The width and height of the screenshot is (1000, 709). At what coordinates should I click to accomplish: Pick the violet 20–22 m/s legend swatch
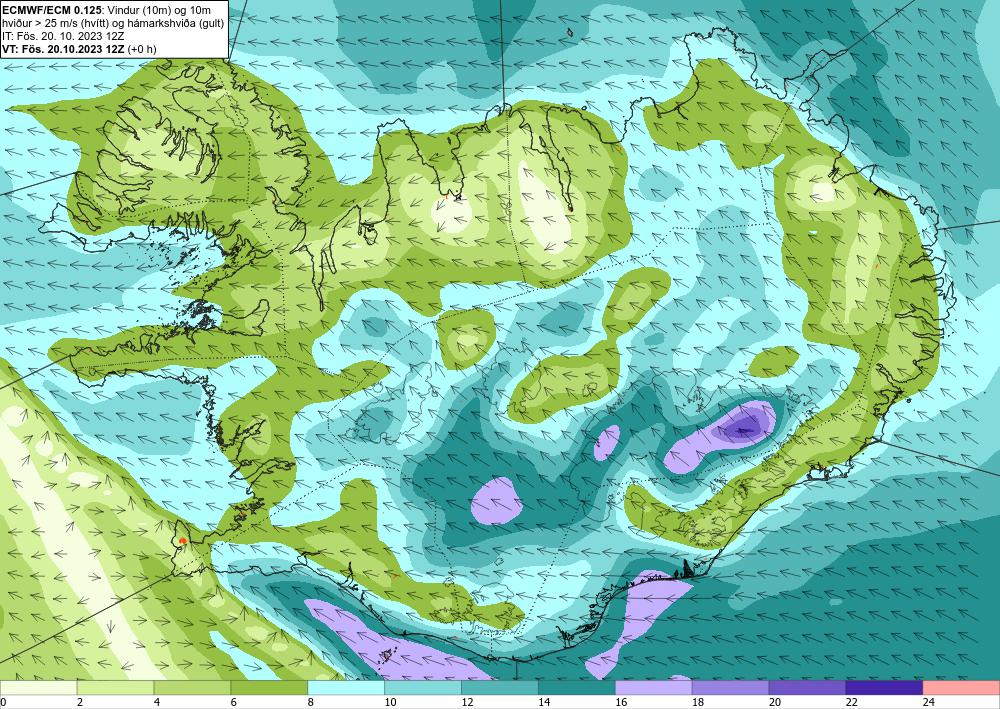click(807, 688)
